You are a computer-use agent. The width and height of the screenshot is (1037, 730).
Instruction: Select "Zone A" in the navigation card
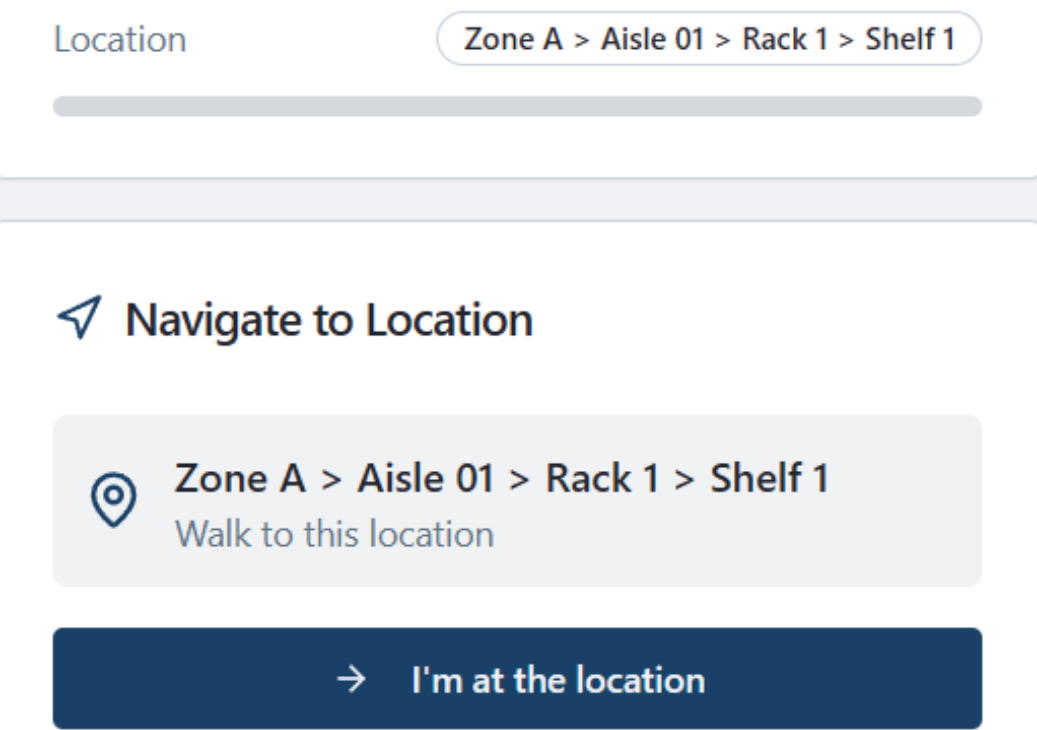240,479
